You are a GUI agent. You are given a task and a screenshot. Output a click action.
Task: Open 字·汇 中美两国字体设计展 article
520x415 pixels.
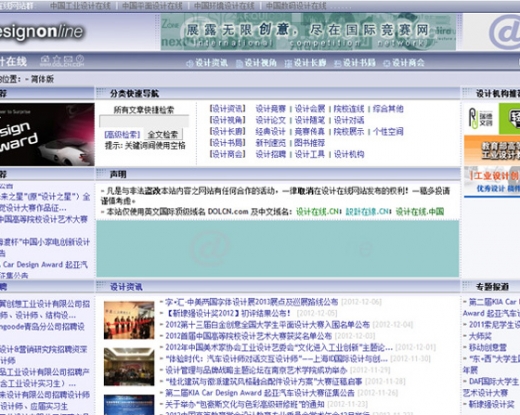point(252,302)
